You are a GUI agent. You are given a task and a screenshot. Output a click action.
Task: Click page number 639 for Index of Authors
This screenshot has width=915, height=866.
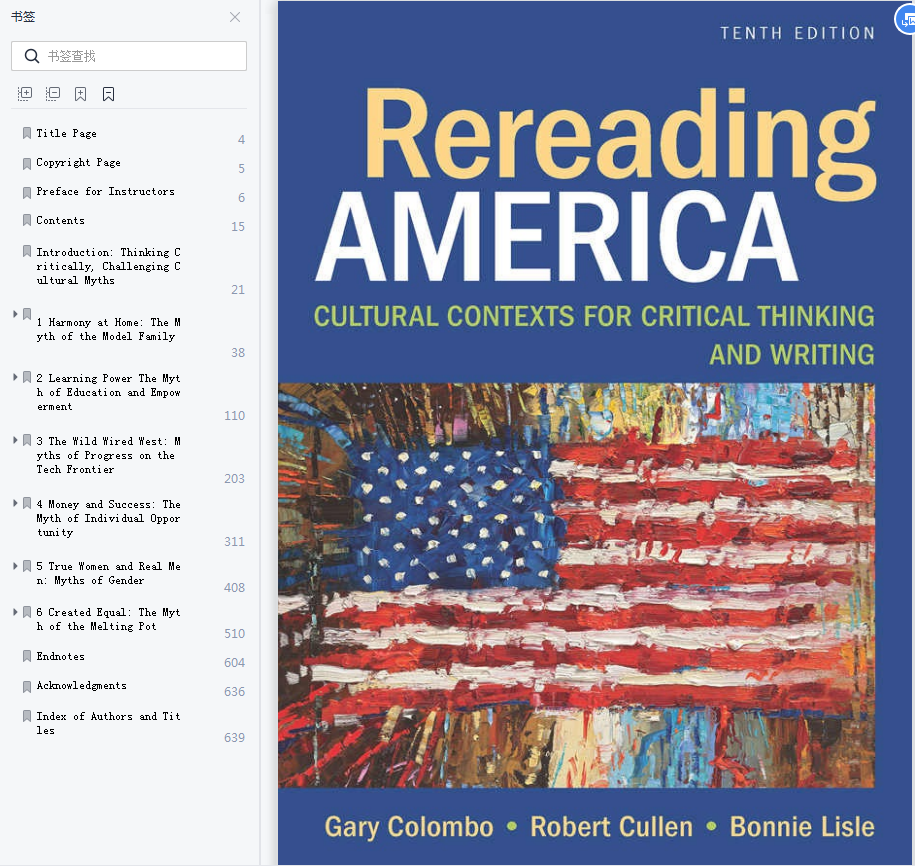coord(234,738)
